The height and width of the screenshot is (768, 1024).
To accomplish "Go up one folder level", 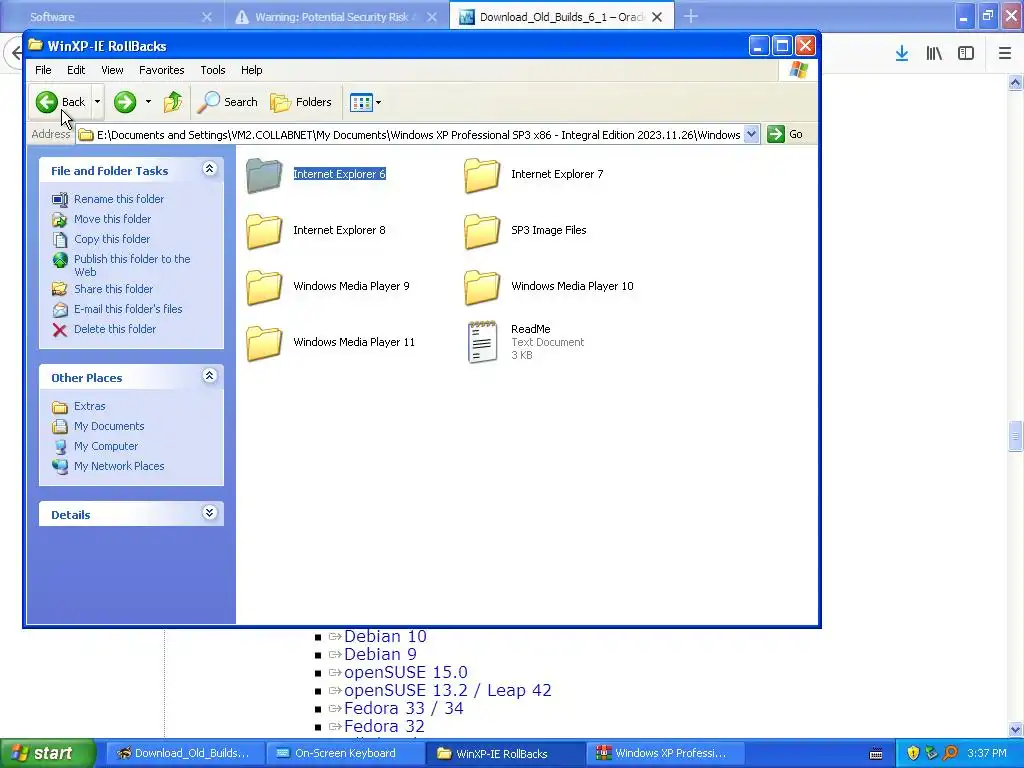I will point(173,102).
